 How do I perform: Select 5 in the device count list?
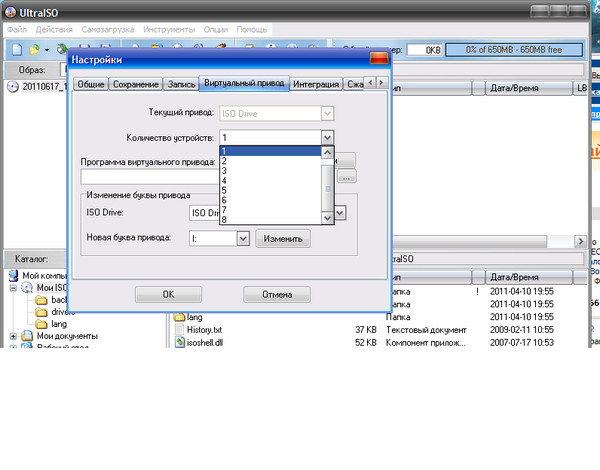tap(271, 191)
